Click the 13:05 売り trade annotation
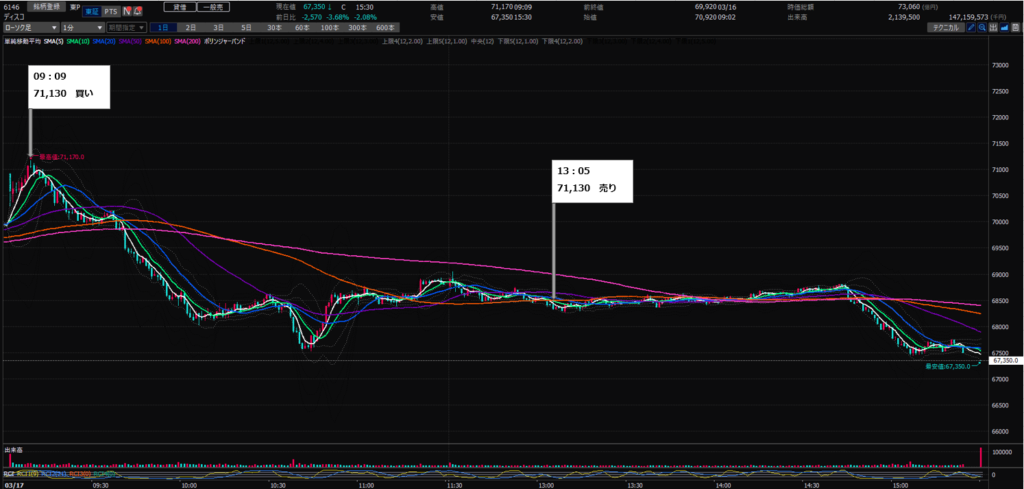Image resolution: width=1024 pixels, height=489 pixels. pos(593,180)
